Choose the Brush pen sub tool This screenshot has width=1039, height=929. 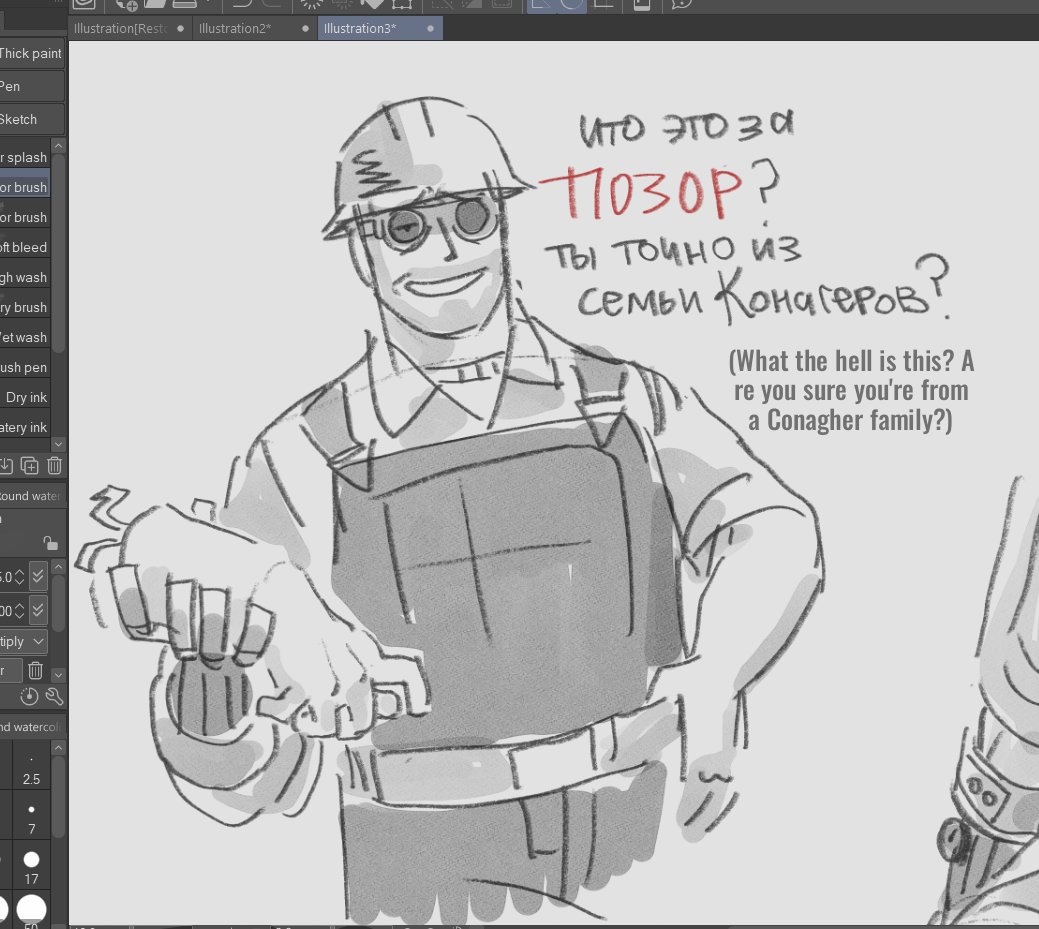tap(25, 367)
